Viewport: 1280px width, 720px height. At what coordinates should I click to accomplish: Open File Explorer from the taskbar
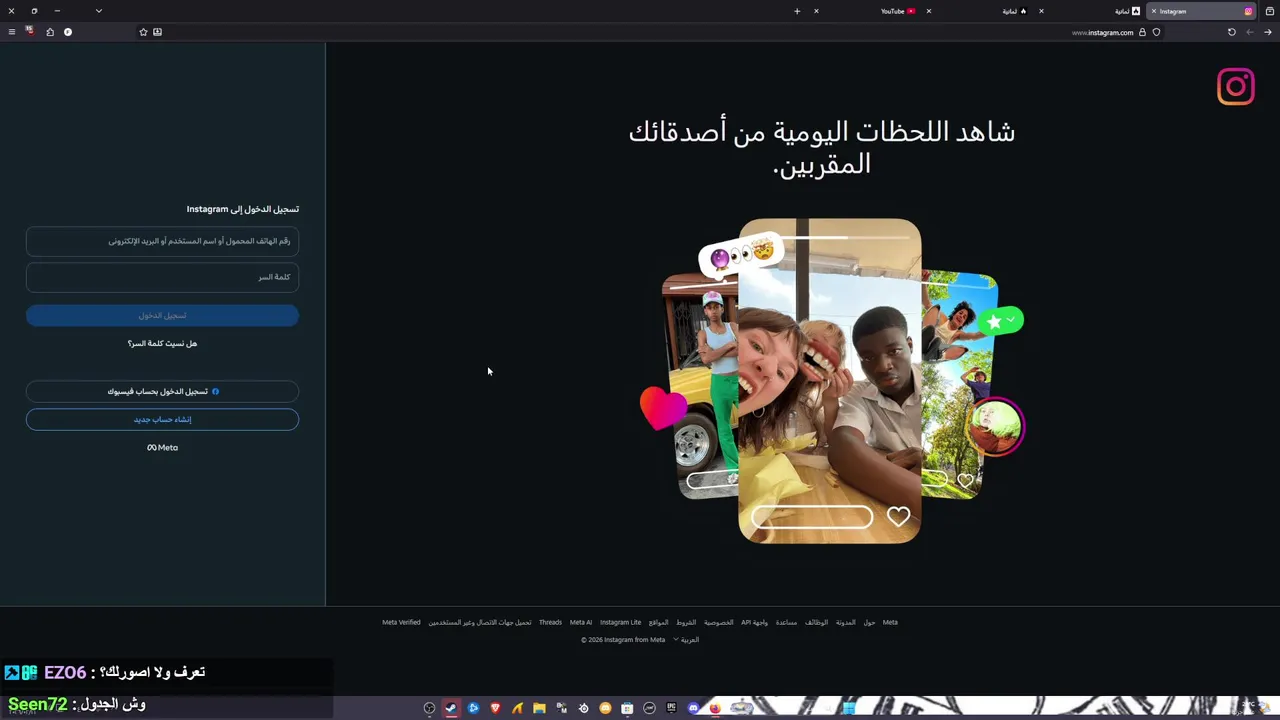[539, 708]
